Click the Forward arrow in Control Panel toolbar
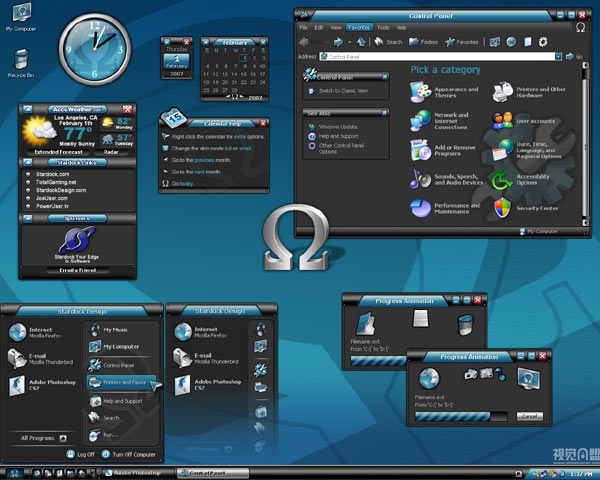Viewport: 600px width, 480px height. [338, 42]
